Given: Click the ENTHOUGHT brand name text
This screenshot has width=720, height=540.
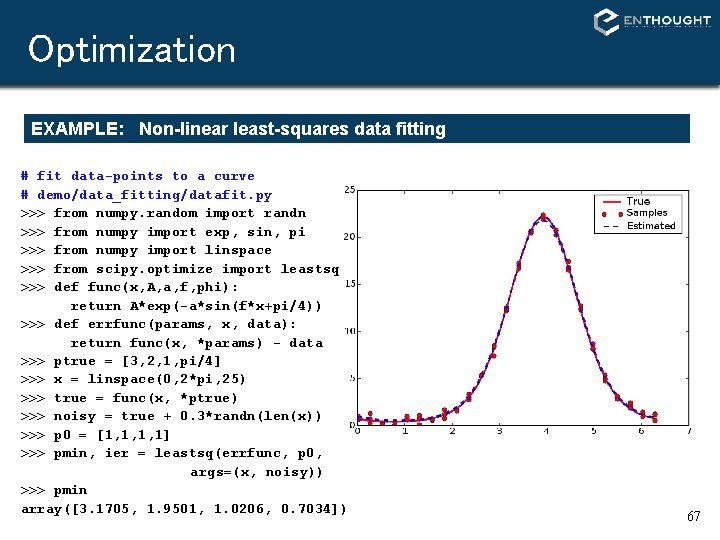Looking at the screenshot, I should 667,20.
